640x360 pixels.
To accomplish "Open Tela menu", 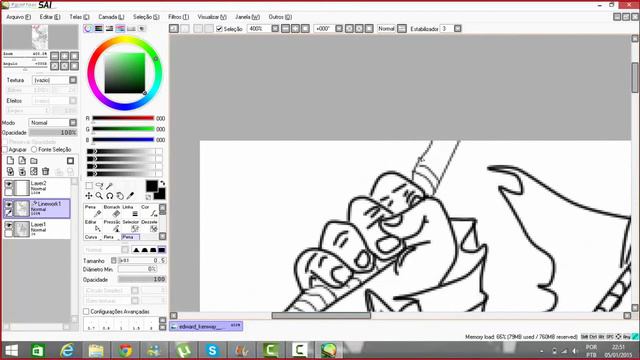I will tap(79, 17).
